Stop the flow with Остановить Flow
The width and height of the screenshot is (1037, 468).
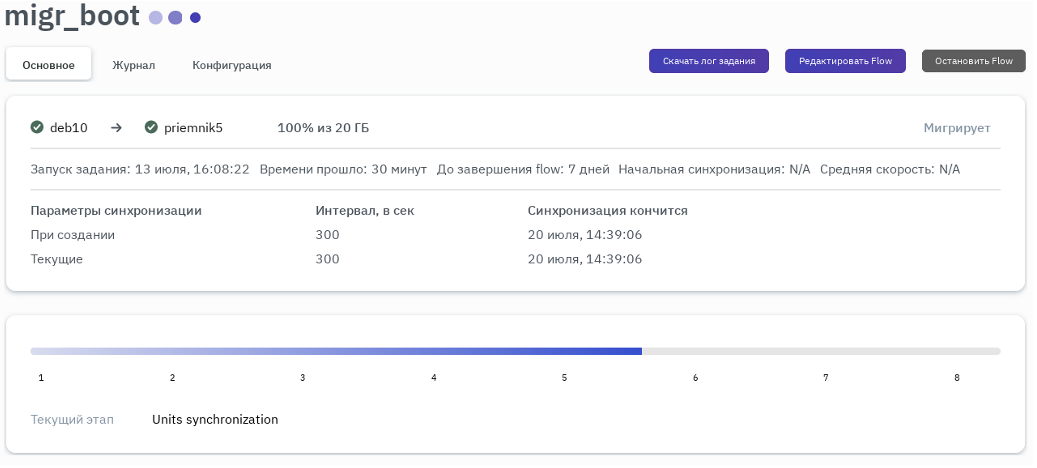973,61
